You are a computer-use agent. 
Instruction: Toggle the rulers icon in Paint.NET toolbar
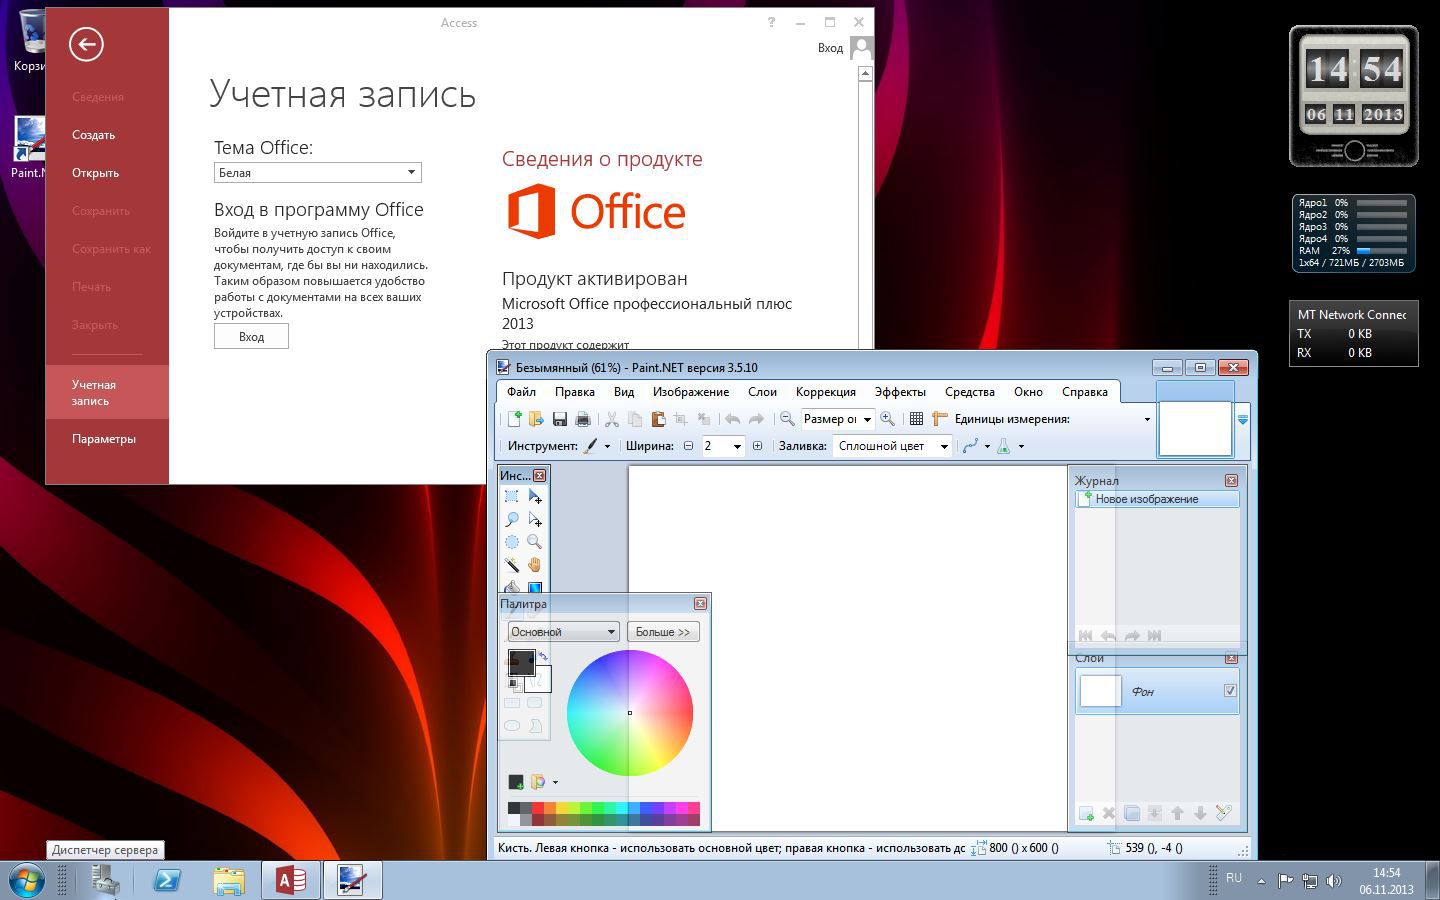tap(939, 419)
